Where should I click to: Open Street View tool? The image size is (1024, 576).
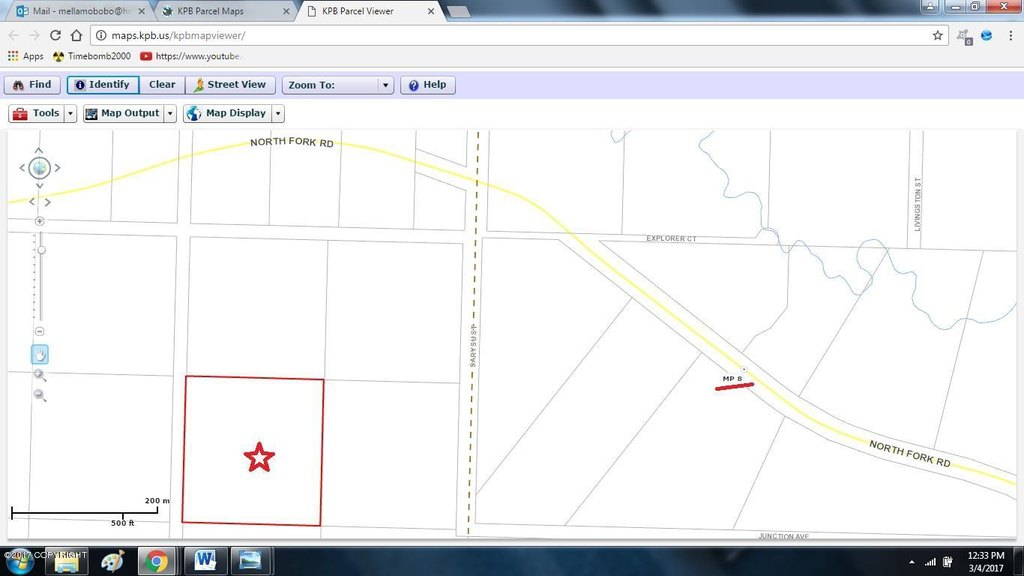tap(229, 85)
